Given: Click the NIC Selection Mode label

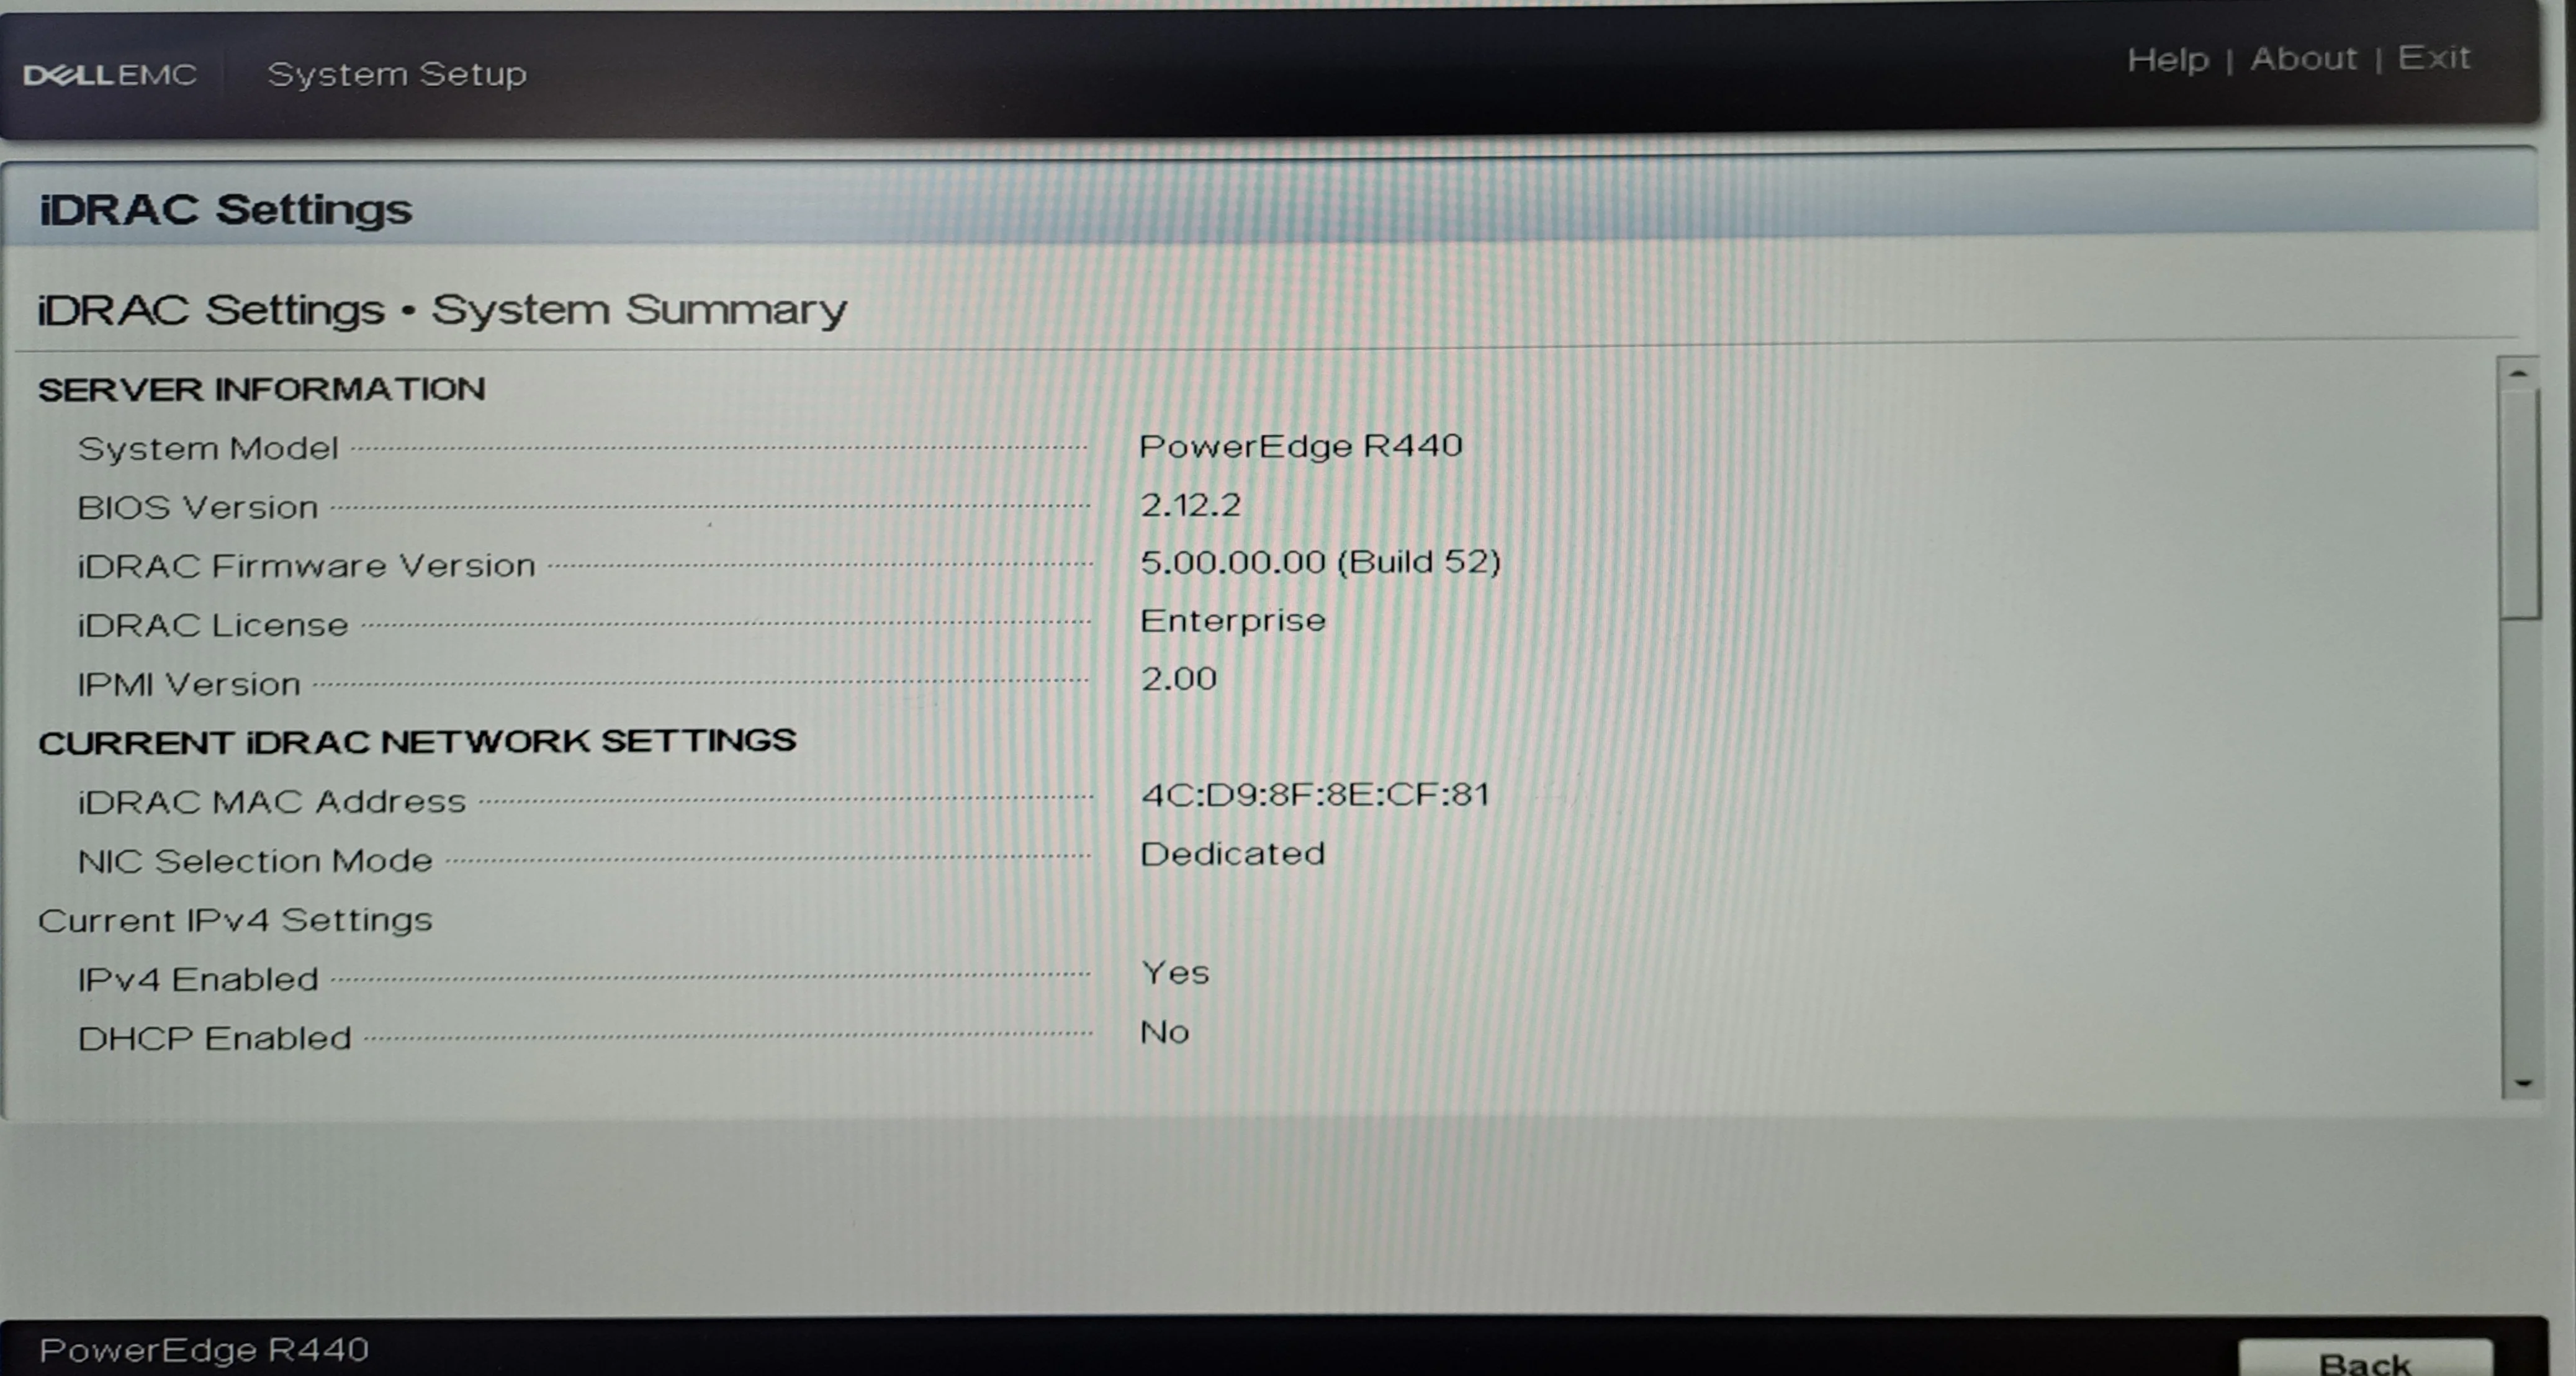Looking at the screenshot, I should click(x=255, y=861).
